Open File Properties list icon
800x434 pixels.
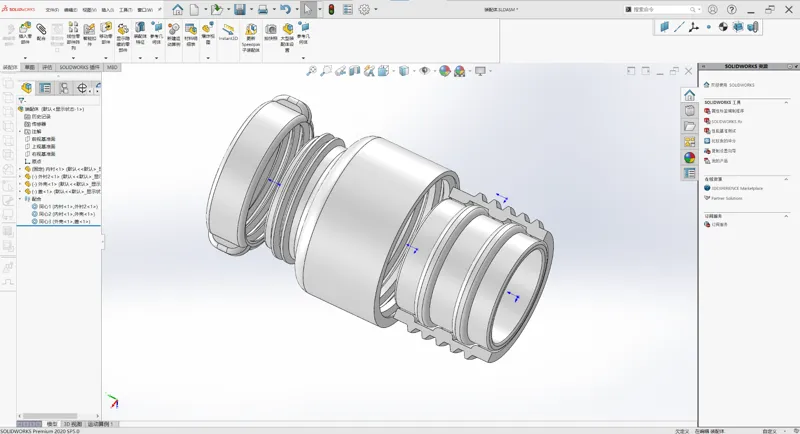347,9
